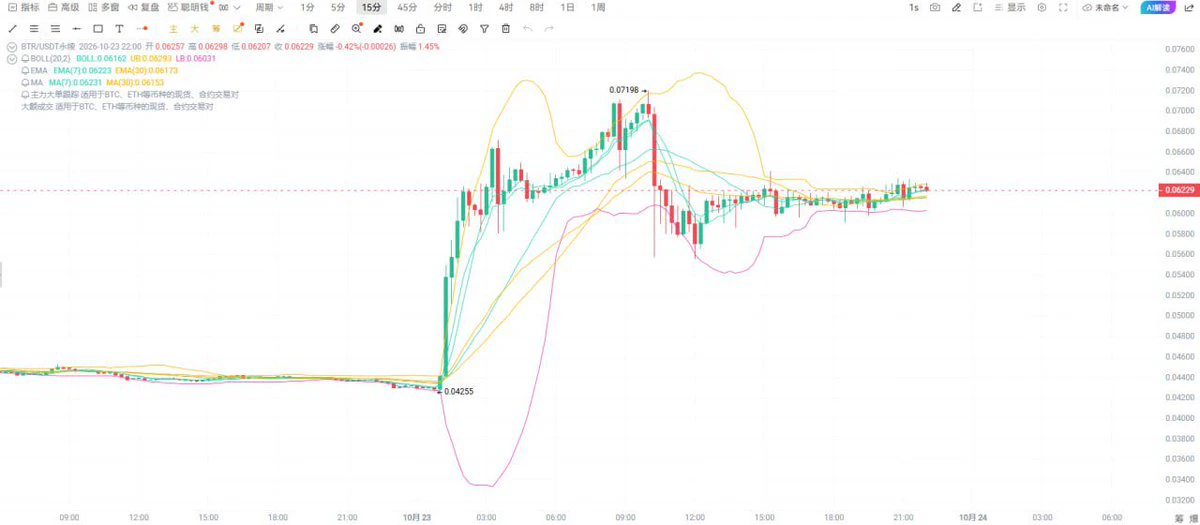Click the bell icon beside MA
This screenshot has height=525, width=1200.
(x=25, y=82)
